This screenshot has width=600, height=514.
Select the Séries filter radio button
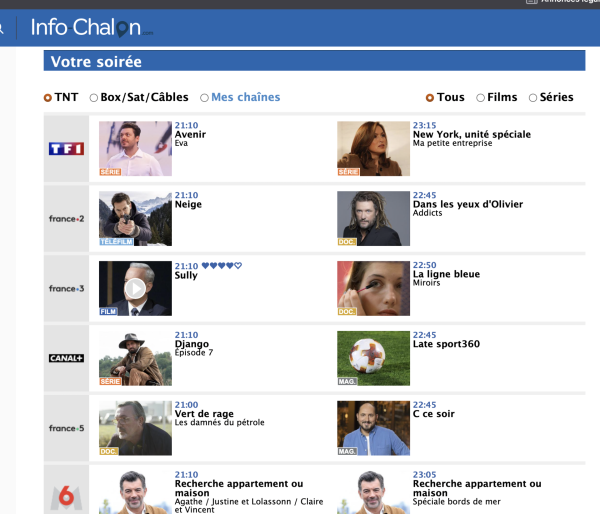(x=533, y=98)
